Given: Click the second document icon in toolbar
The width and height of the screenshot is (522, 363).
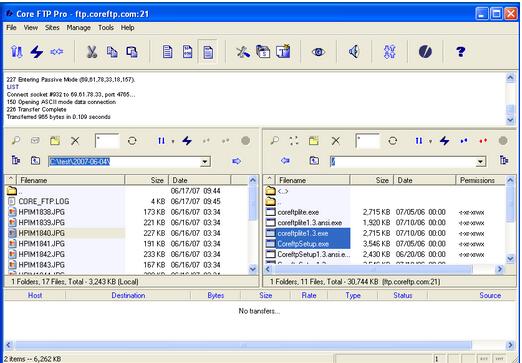Looking at the screenshot, I should pyautogui.click(x=188, y=52).
